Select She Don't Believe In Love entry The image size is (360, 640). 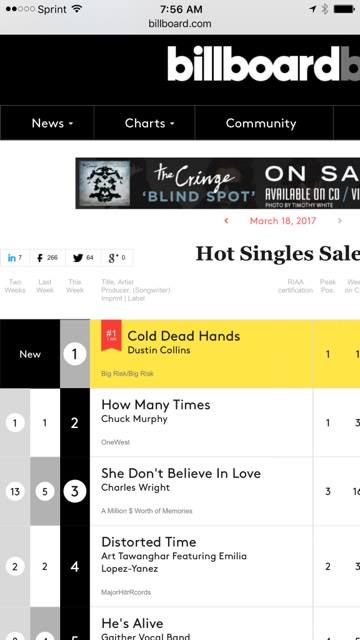tap(181, 473)
